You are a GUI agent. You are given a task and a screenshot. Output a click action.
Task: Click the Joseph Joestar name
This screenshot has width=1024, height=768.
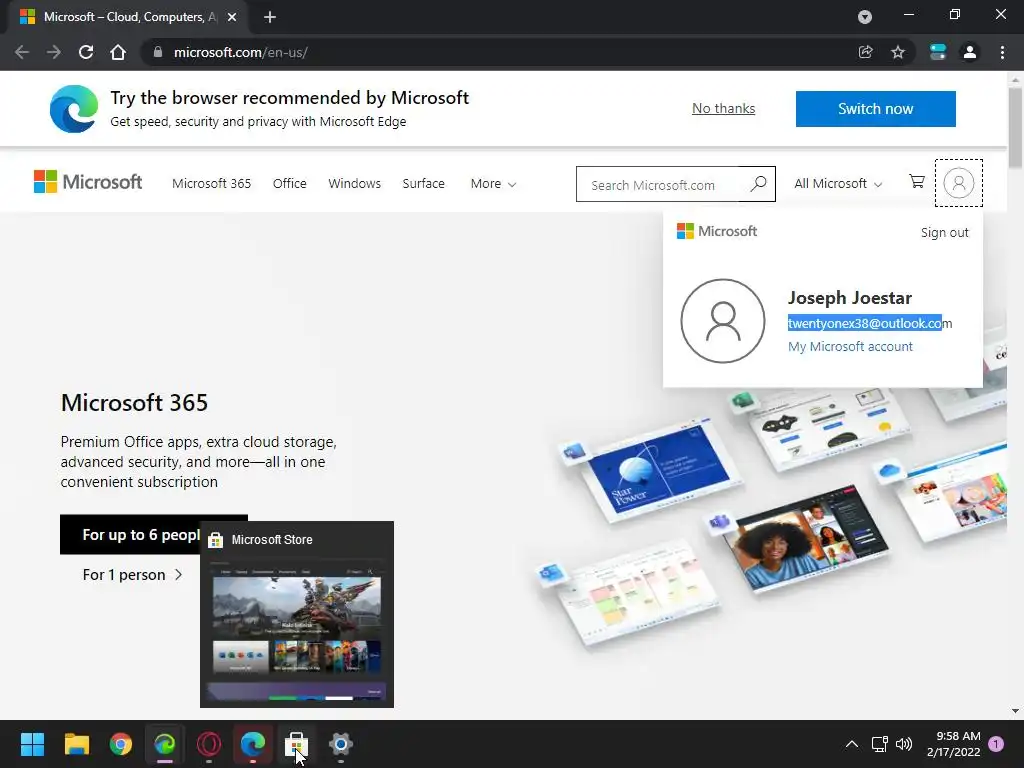point(850,298)
